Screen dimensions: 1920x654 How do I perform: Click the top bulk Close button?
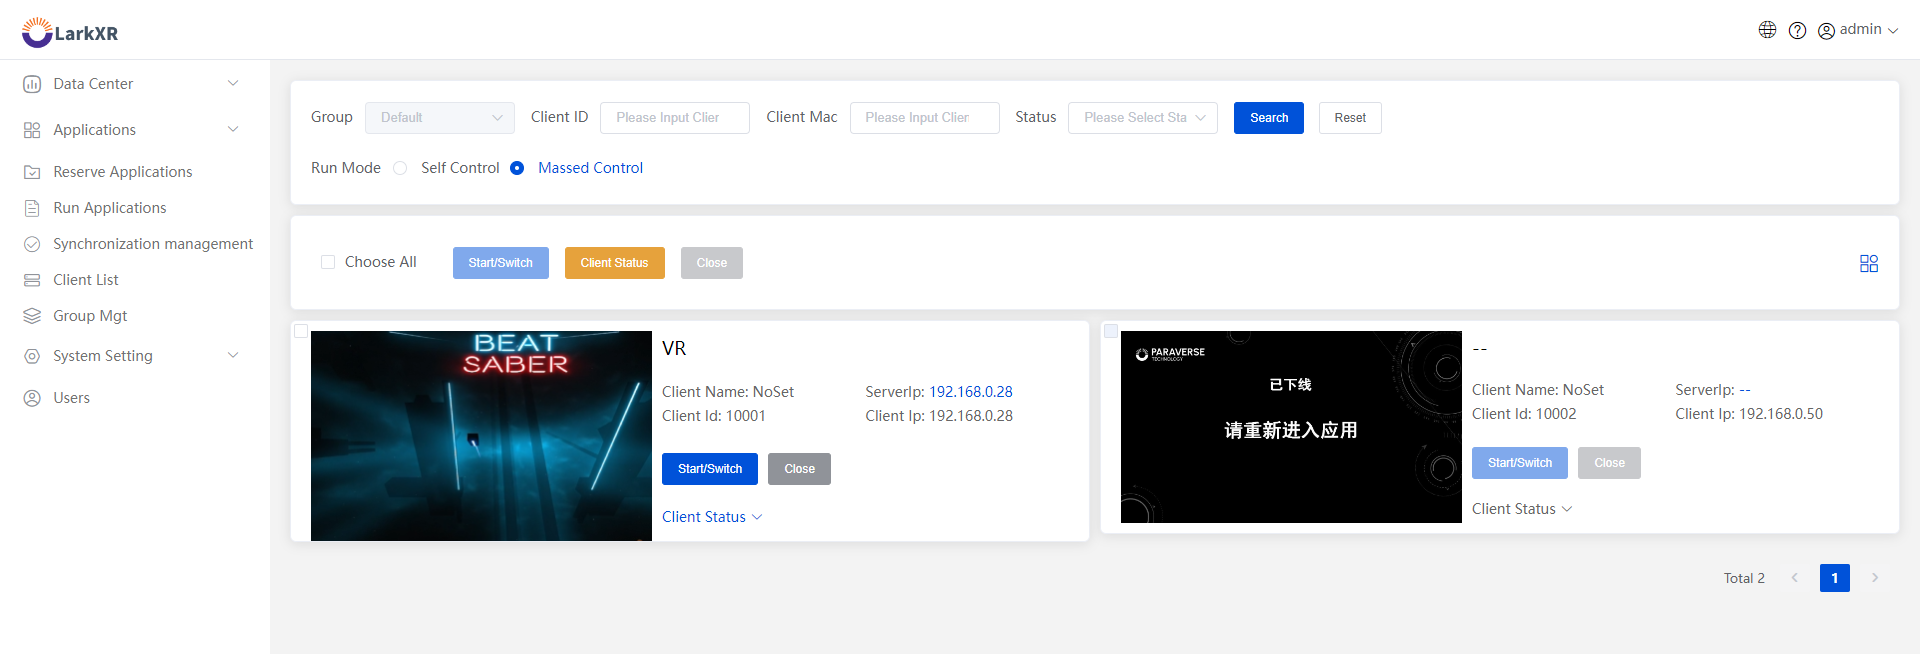tap(712, 263)
